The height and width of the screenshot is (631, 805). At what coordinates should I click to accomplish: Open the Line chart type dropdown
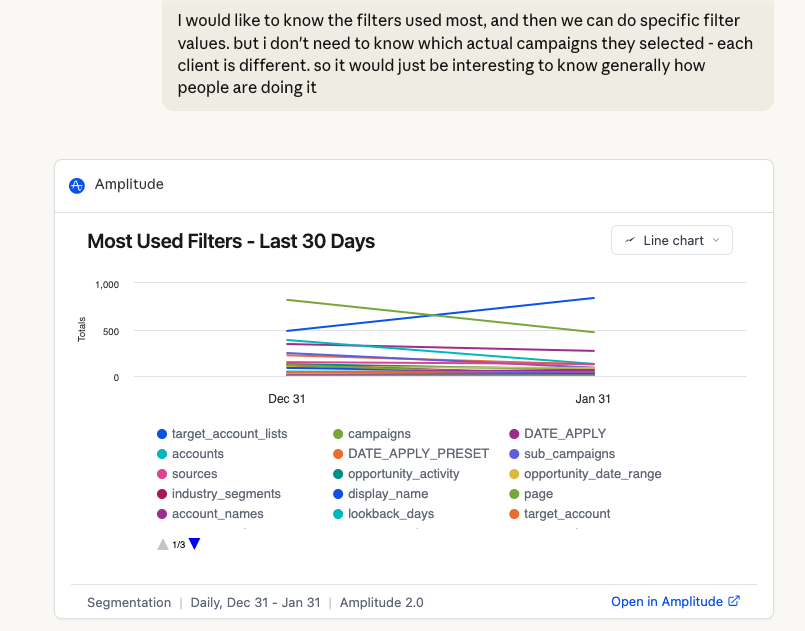coord(671,240)
